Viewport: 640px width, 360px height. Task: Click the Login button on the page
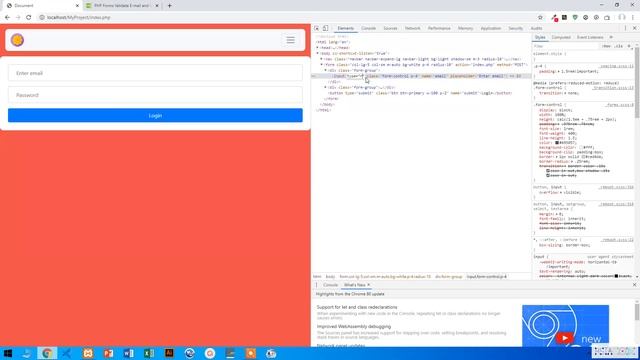[155, 116]
